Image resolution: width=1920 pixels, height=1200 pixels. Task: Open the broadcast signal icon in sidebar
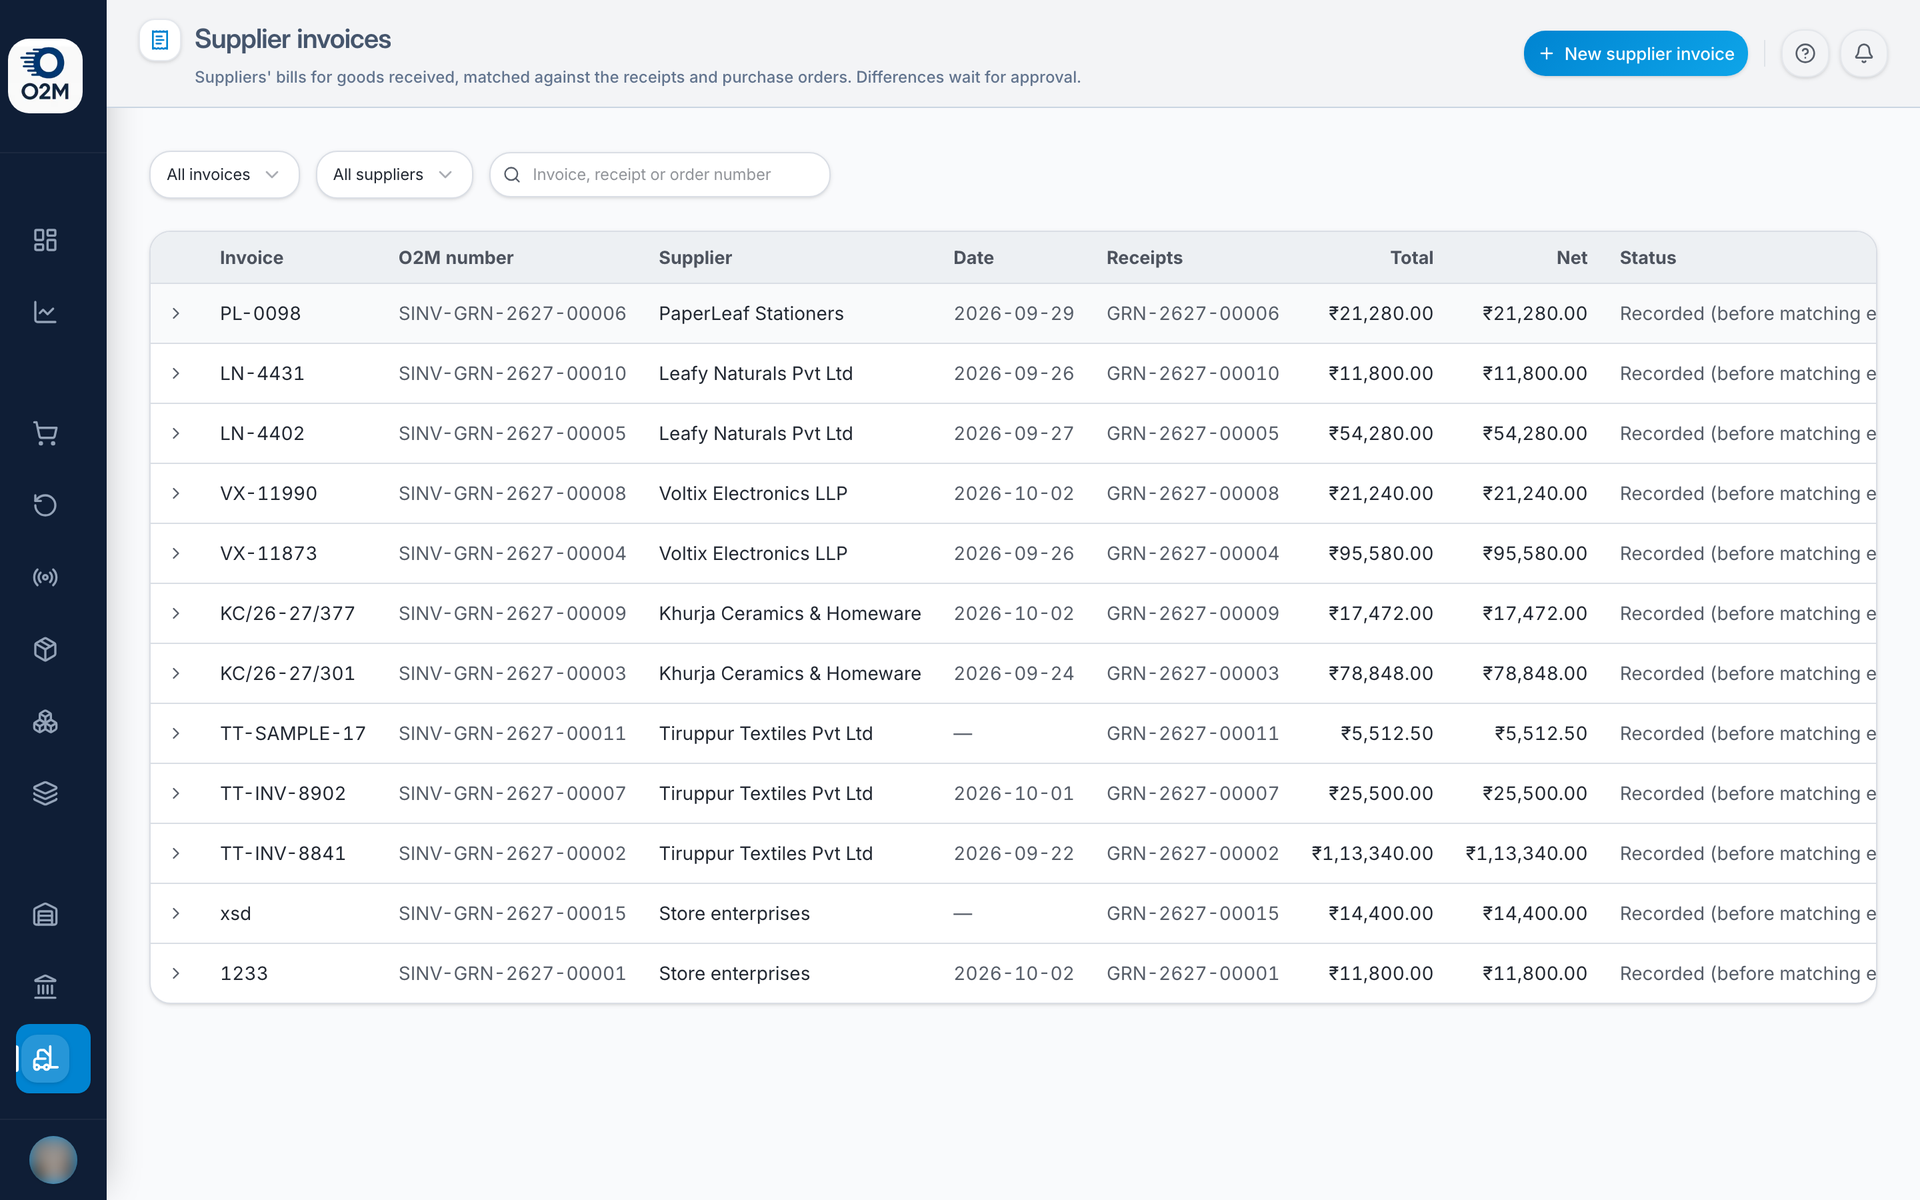(45, 577)
